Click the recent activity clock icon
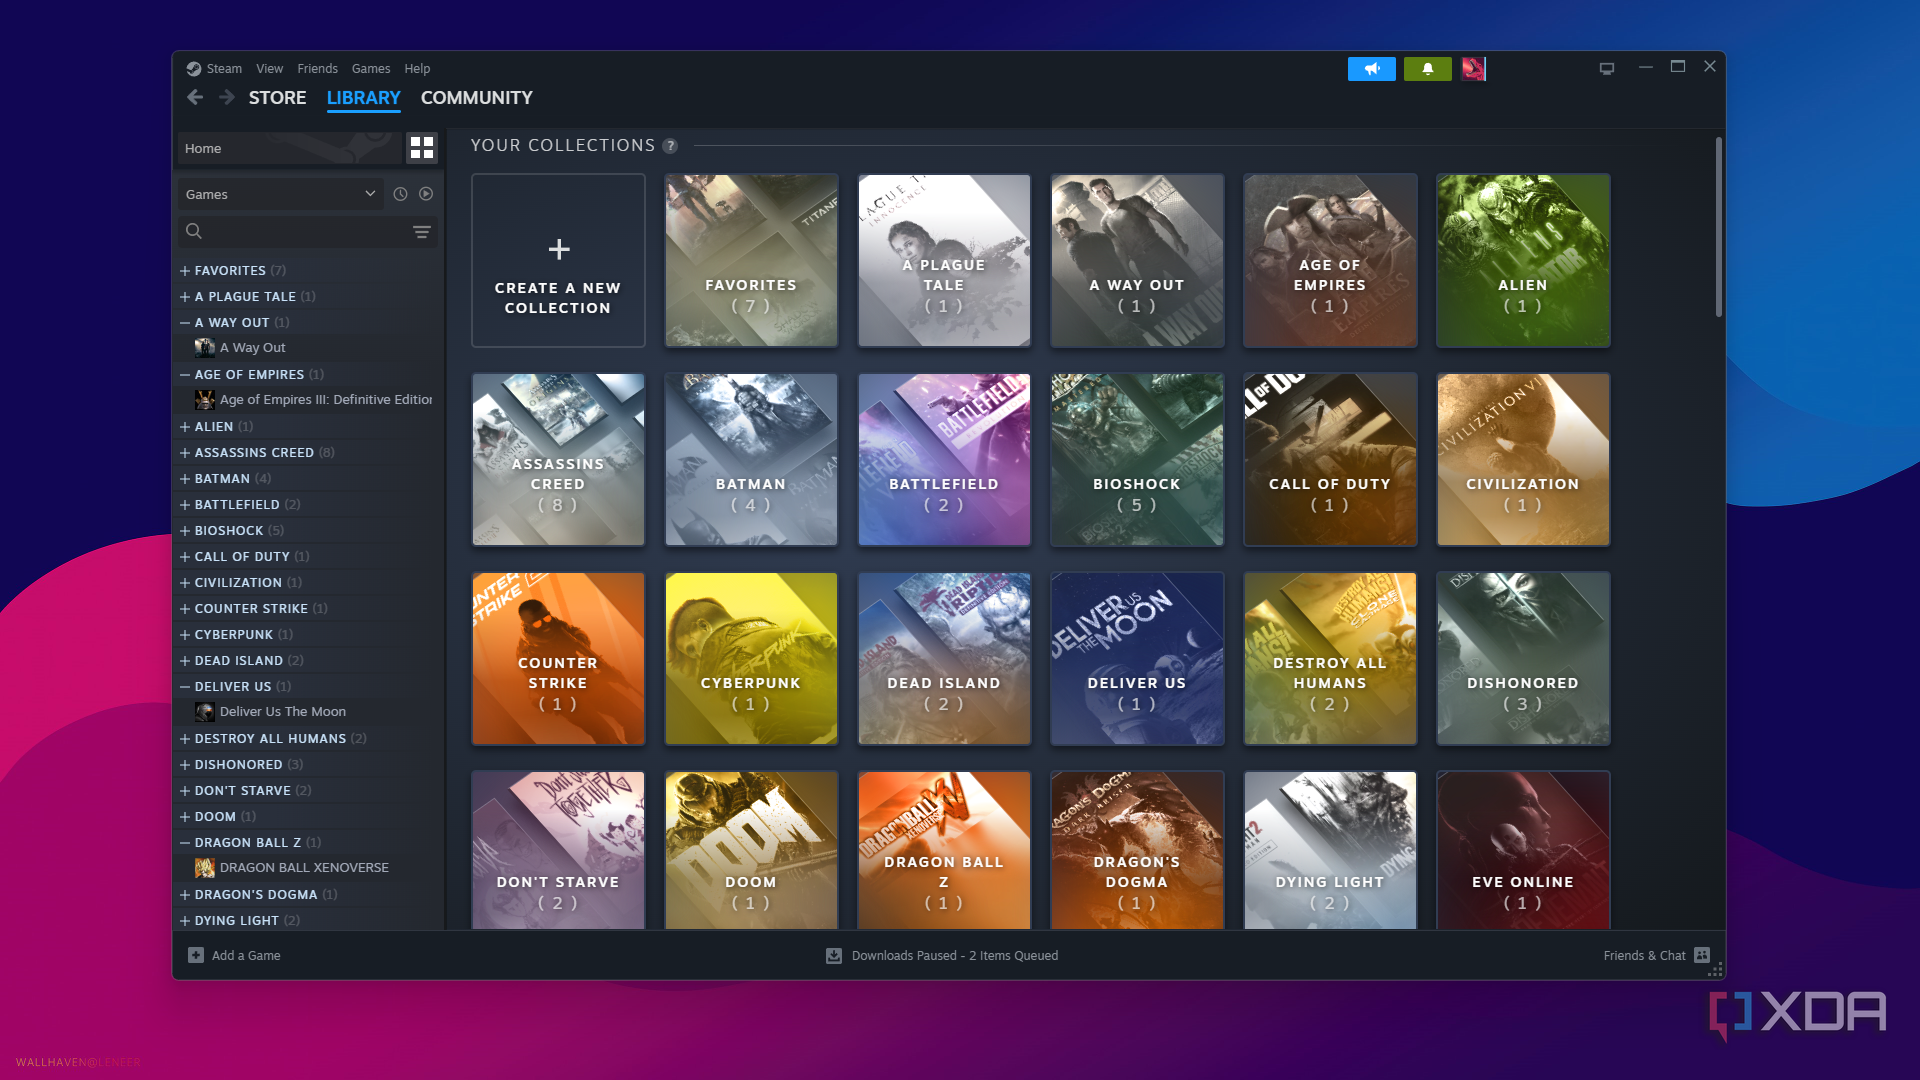This screenshot has width=1920, height=1080. tap(400, 194)
